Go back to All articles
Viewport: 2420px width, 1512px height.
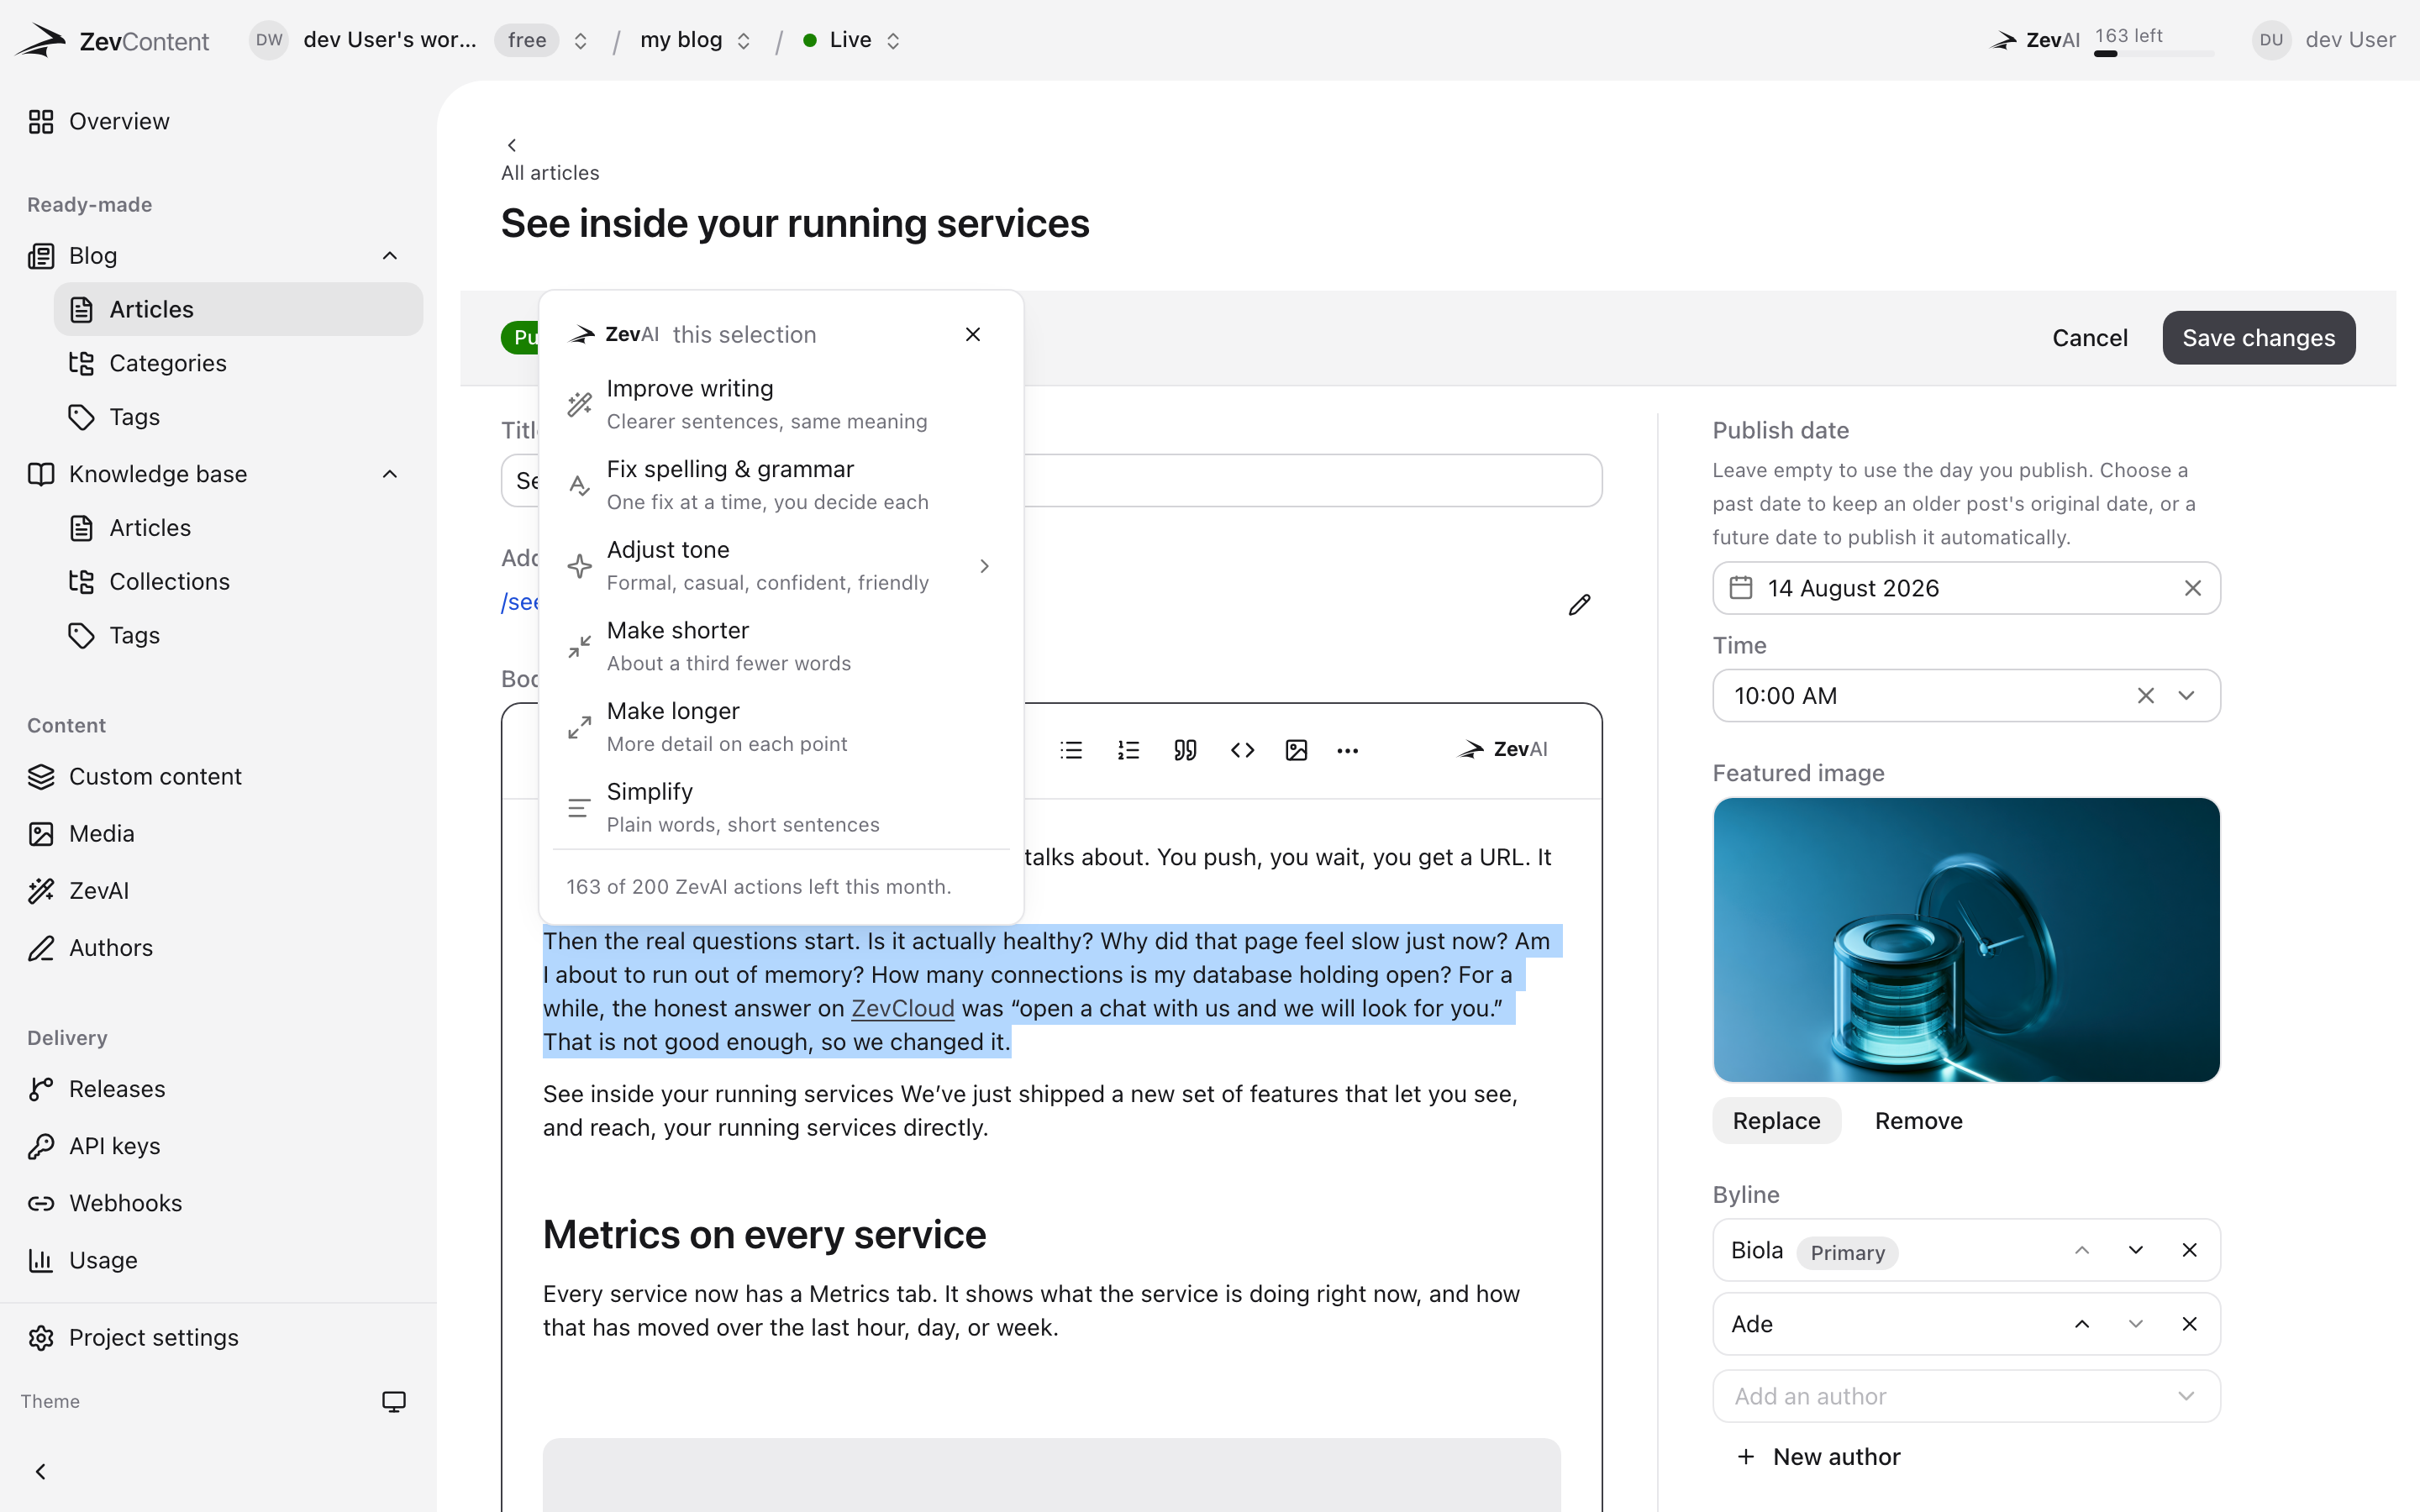point(550,160)
